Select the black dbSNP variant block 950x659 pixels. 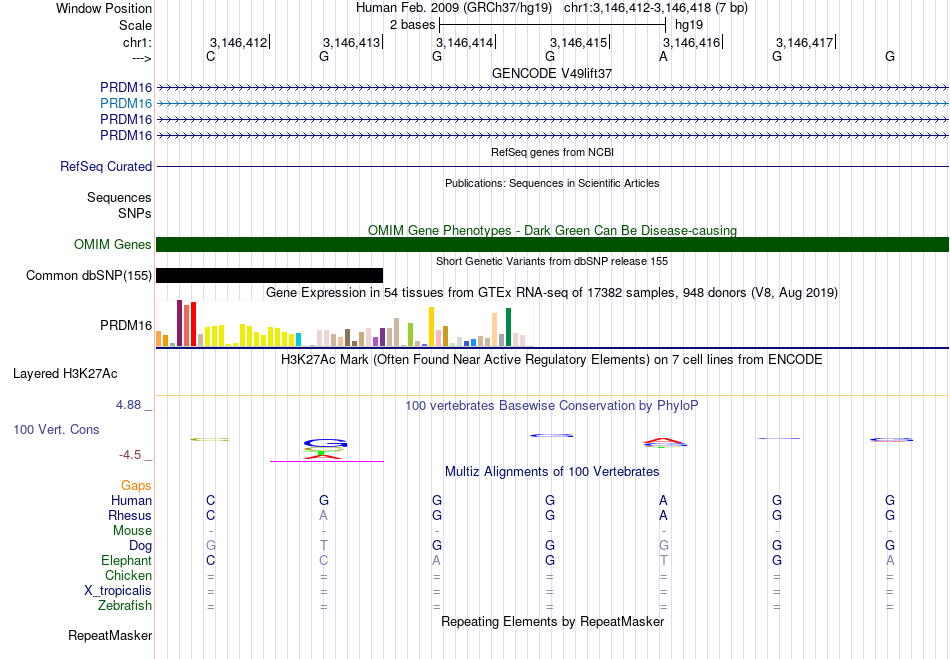(x=270, y=276)
